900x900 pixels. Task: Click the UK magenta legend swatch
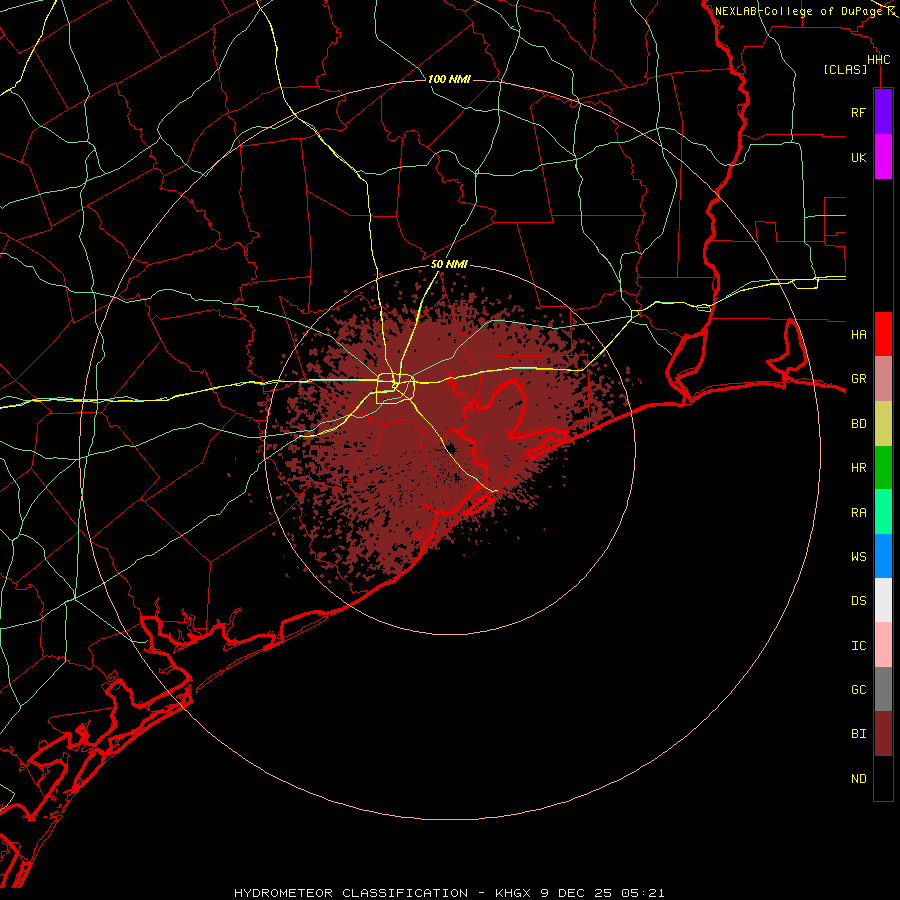click(x=883, y=157)
